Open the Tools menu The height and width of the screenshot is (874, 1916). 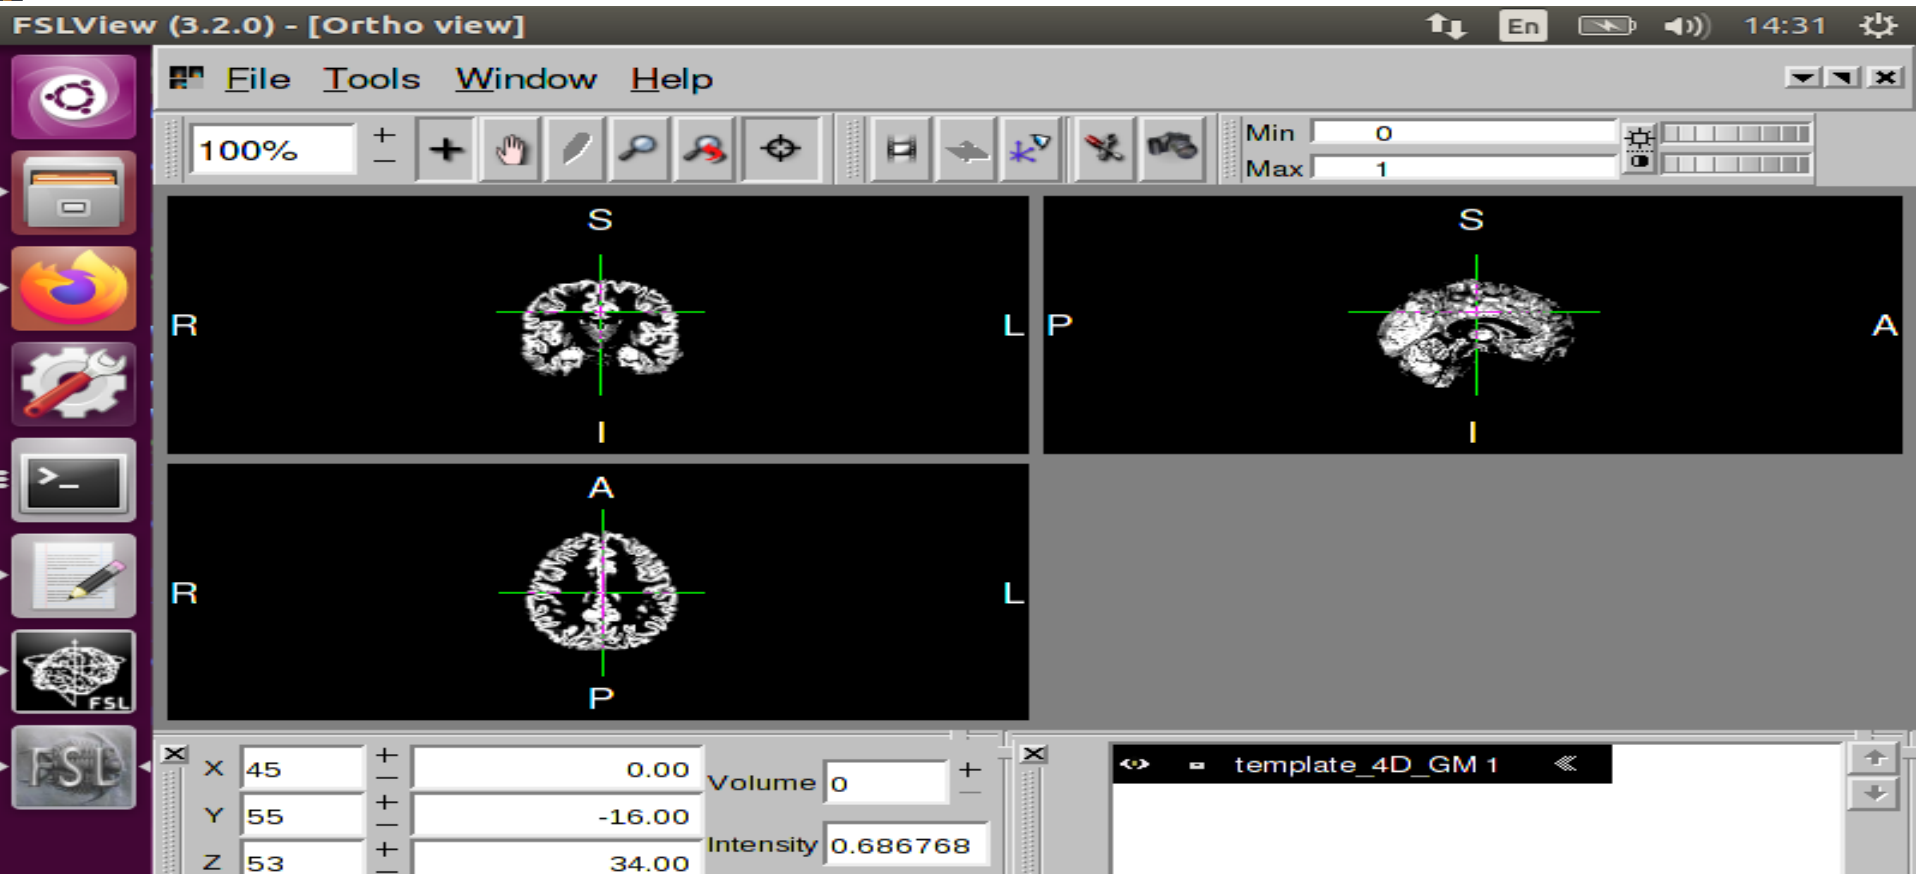pos(371,78)
